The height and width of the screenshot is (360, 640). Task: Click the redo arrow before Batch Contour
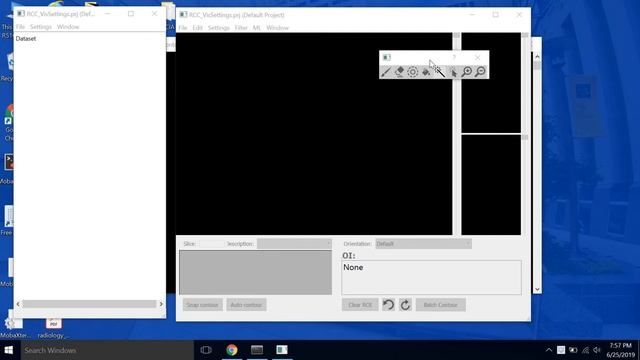(x=405, y=304)
